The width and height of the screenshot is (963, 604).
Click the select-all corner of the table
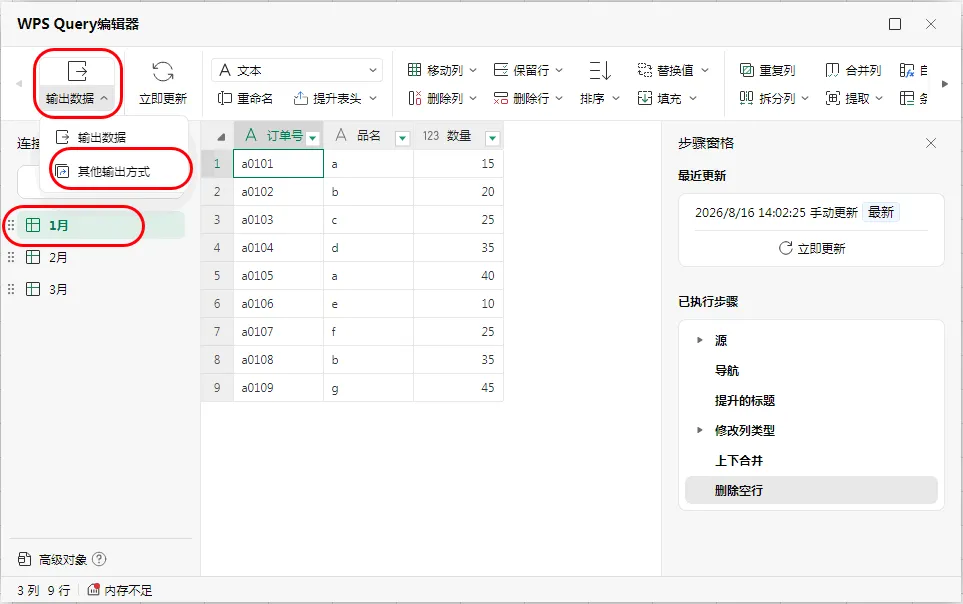pos(217,136)
